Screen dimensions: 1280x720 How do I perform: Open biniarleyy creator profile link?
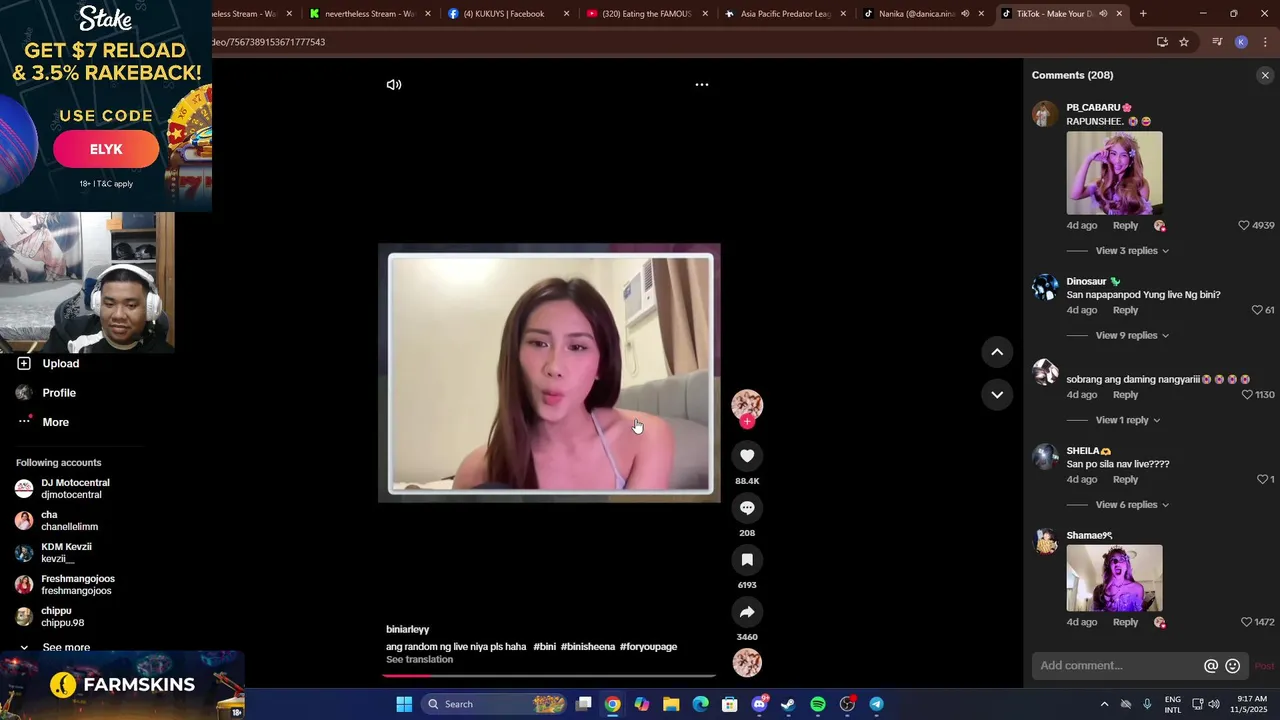tap(407, 629)
